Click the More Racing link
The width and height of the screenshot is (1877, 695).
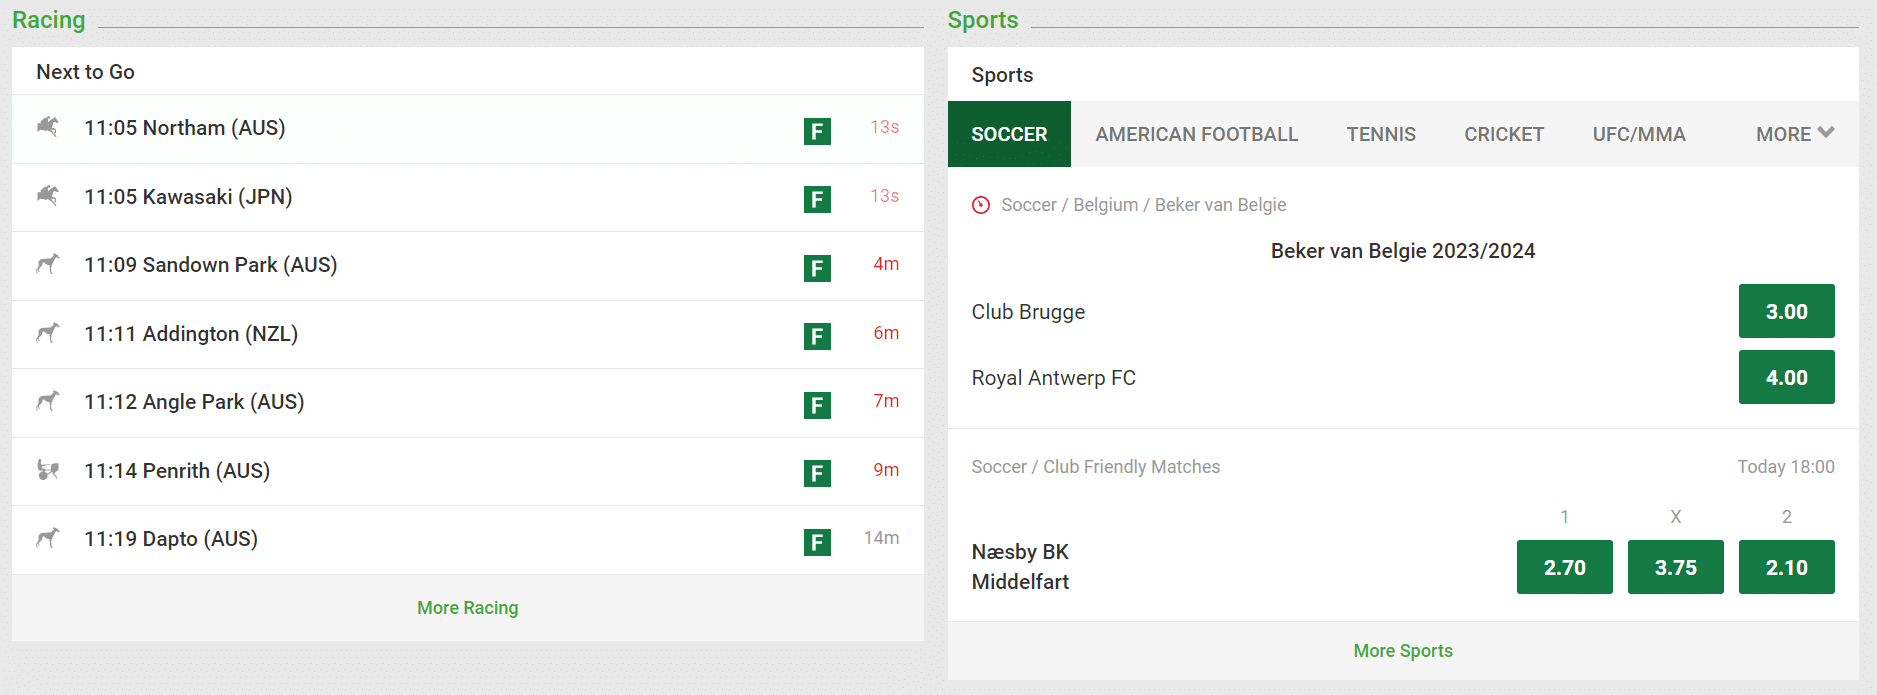[467, 607]
